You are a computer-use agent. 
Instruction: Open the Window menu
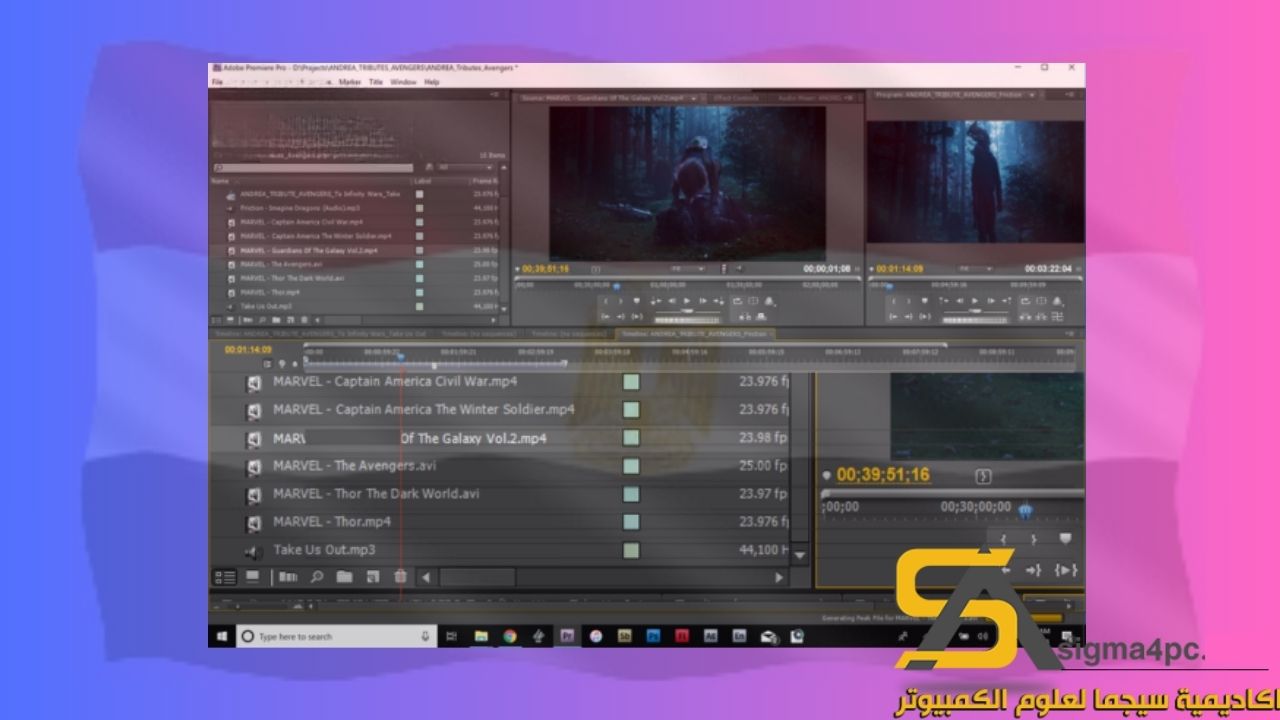(x=403, y=82)
